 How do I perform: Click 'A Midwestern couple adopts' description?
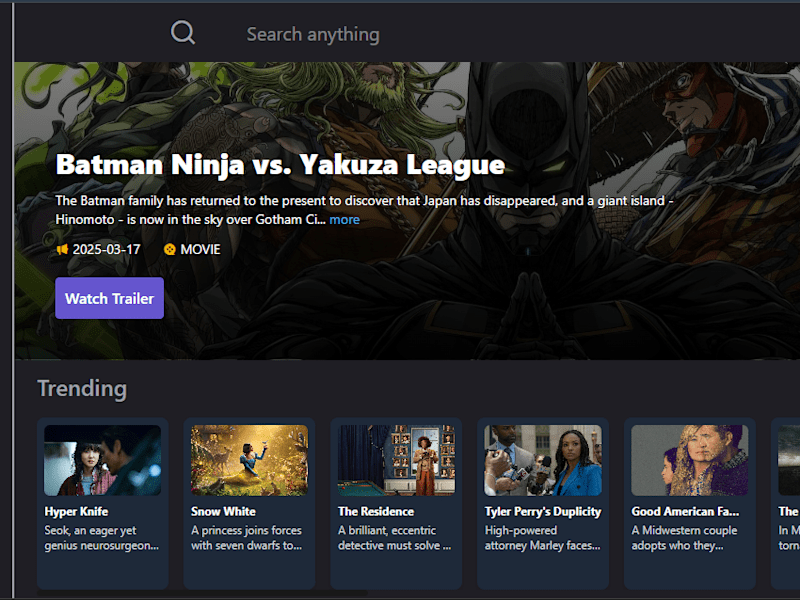tap(684, 538)
